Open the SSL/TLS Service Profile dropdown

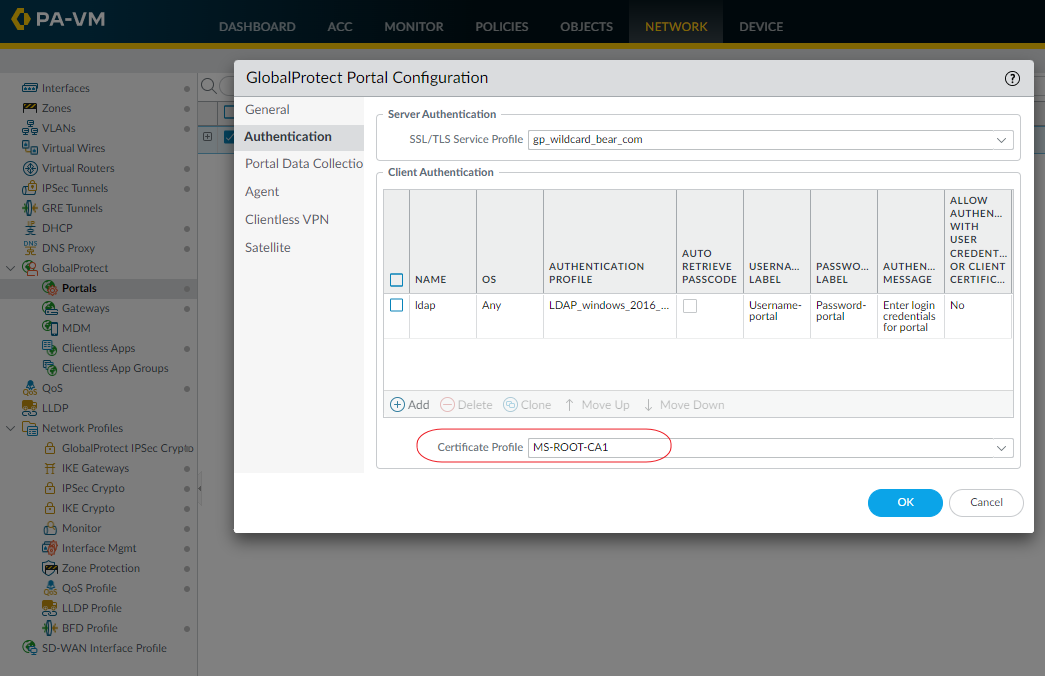coord(1001,140)
